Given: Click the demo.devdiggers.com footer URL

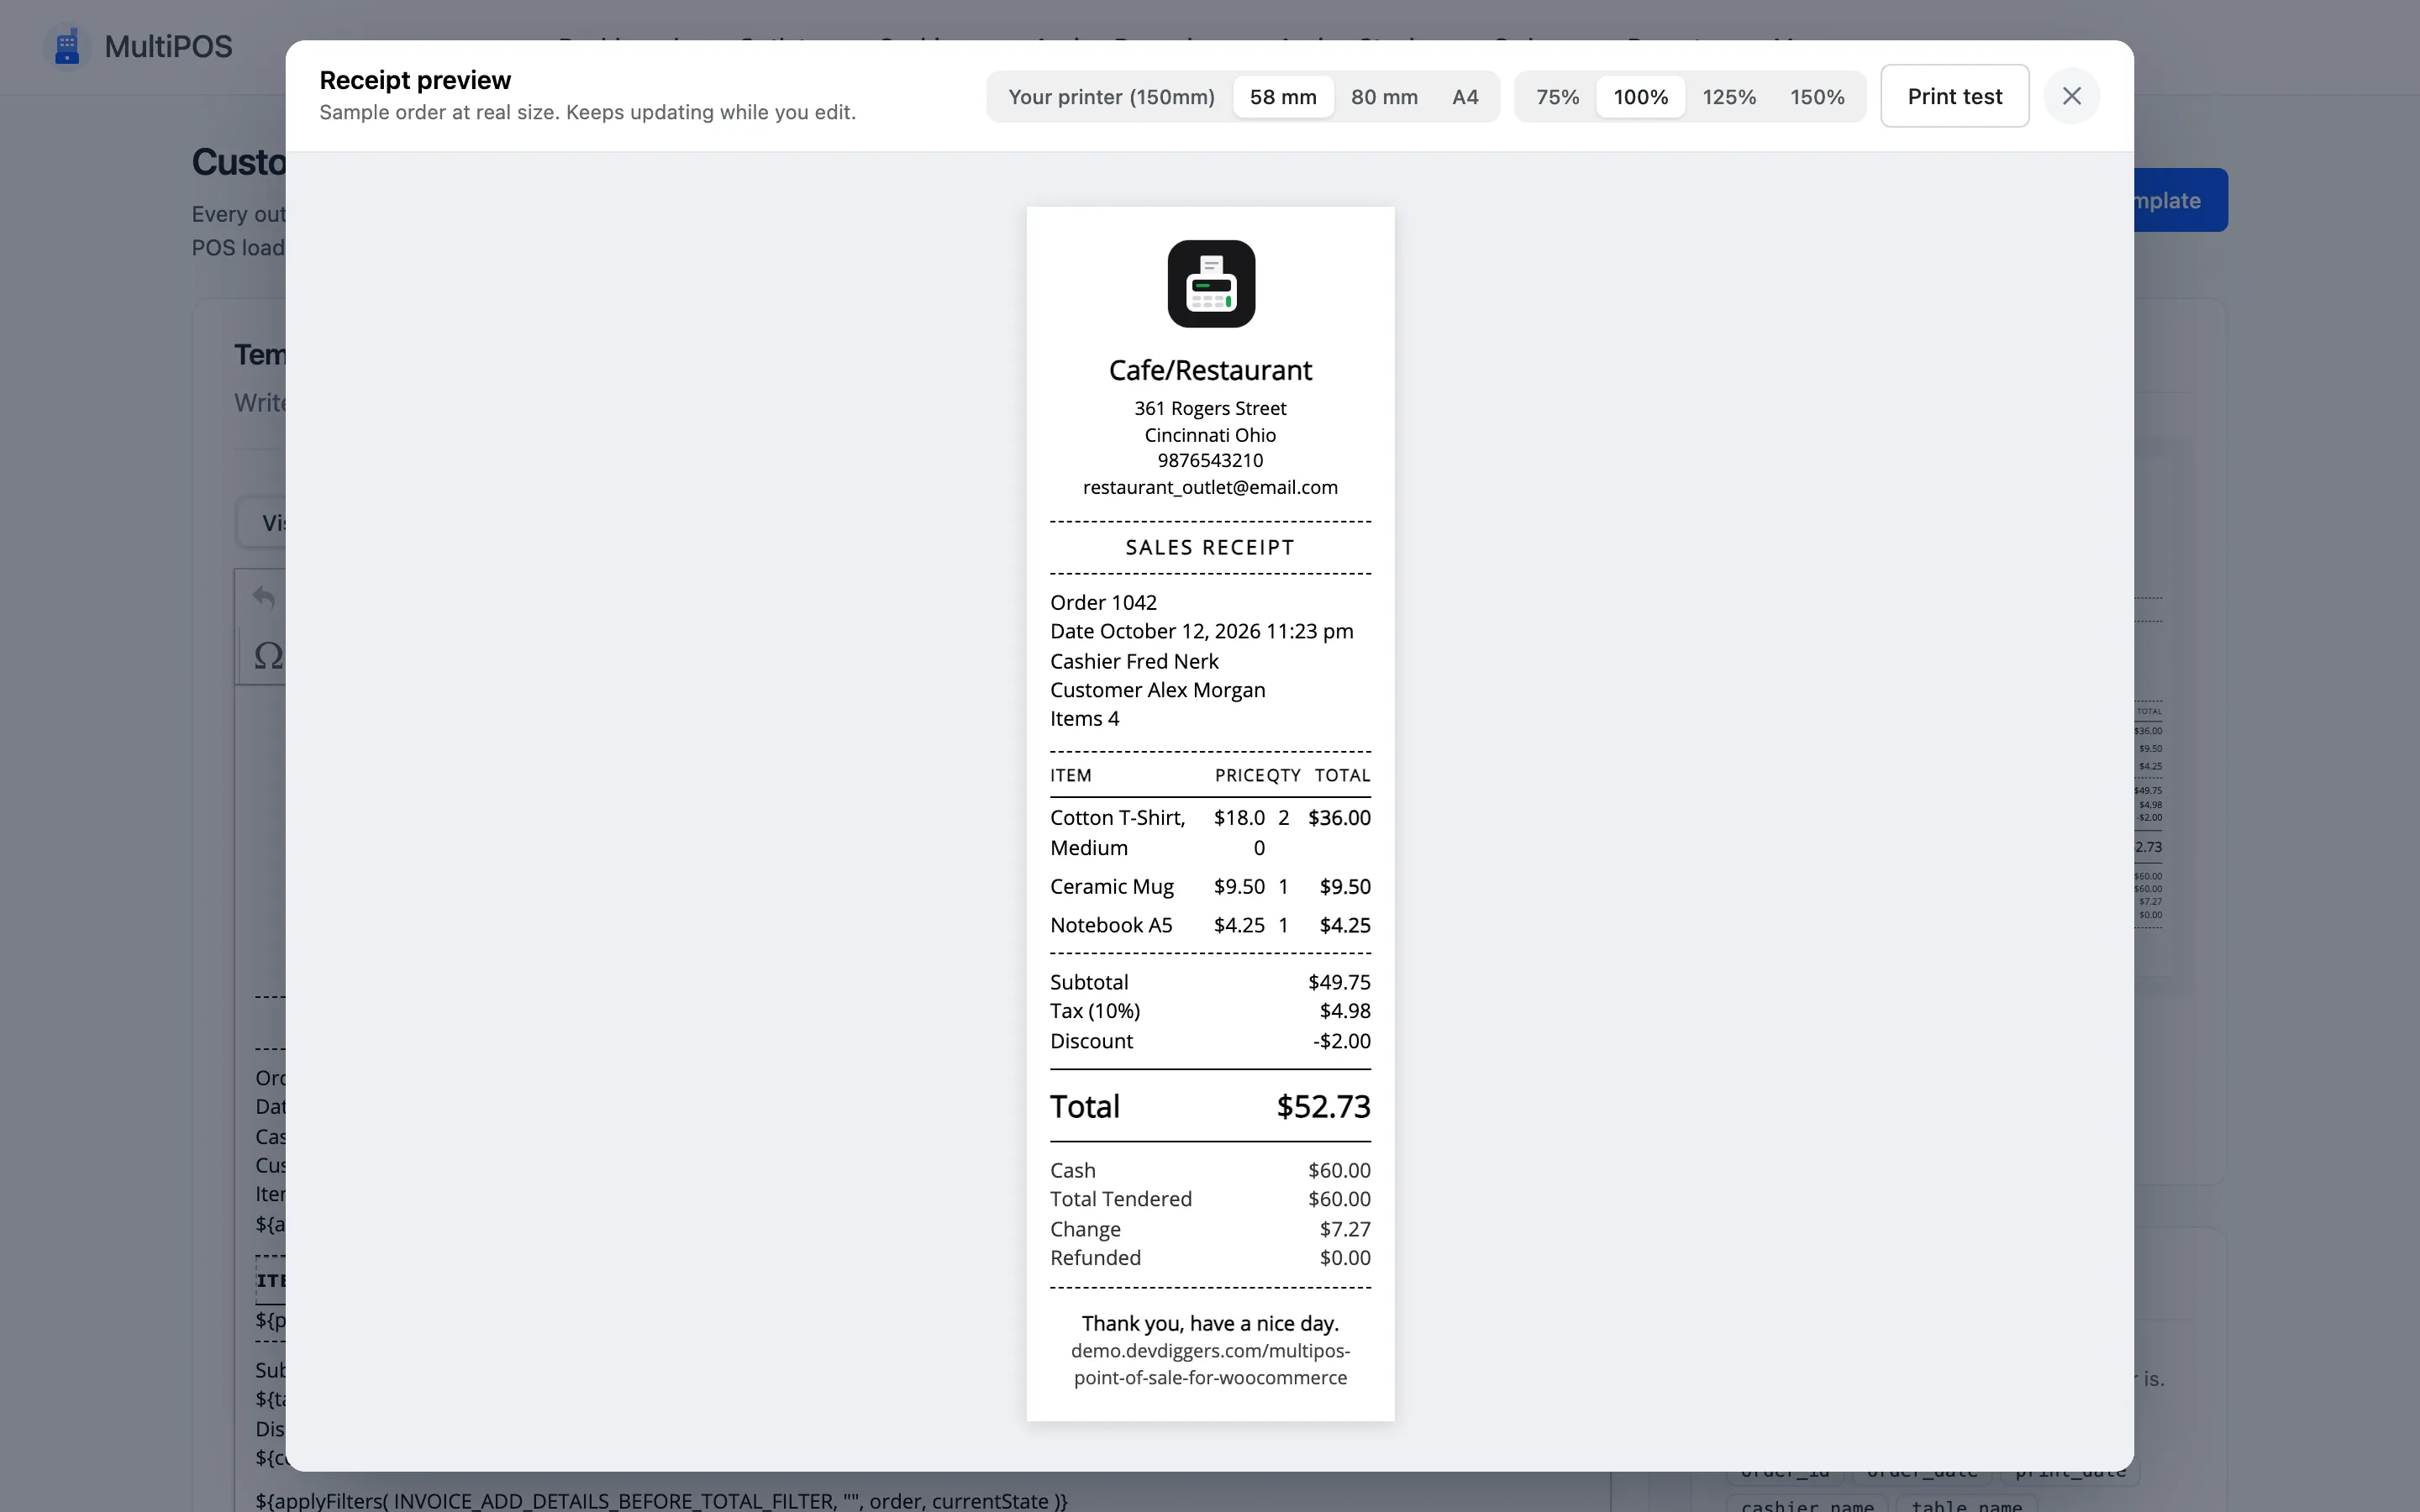Looking at the screenshot, I should click(x=1210, y=1364).
